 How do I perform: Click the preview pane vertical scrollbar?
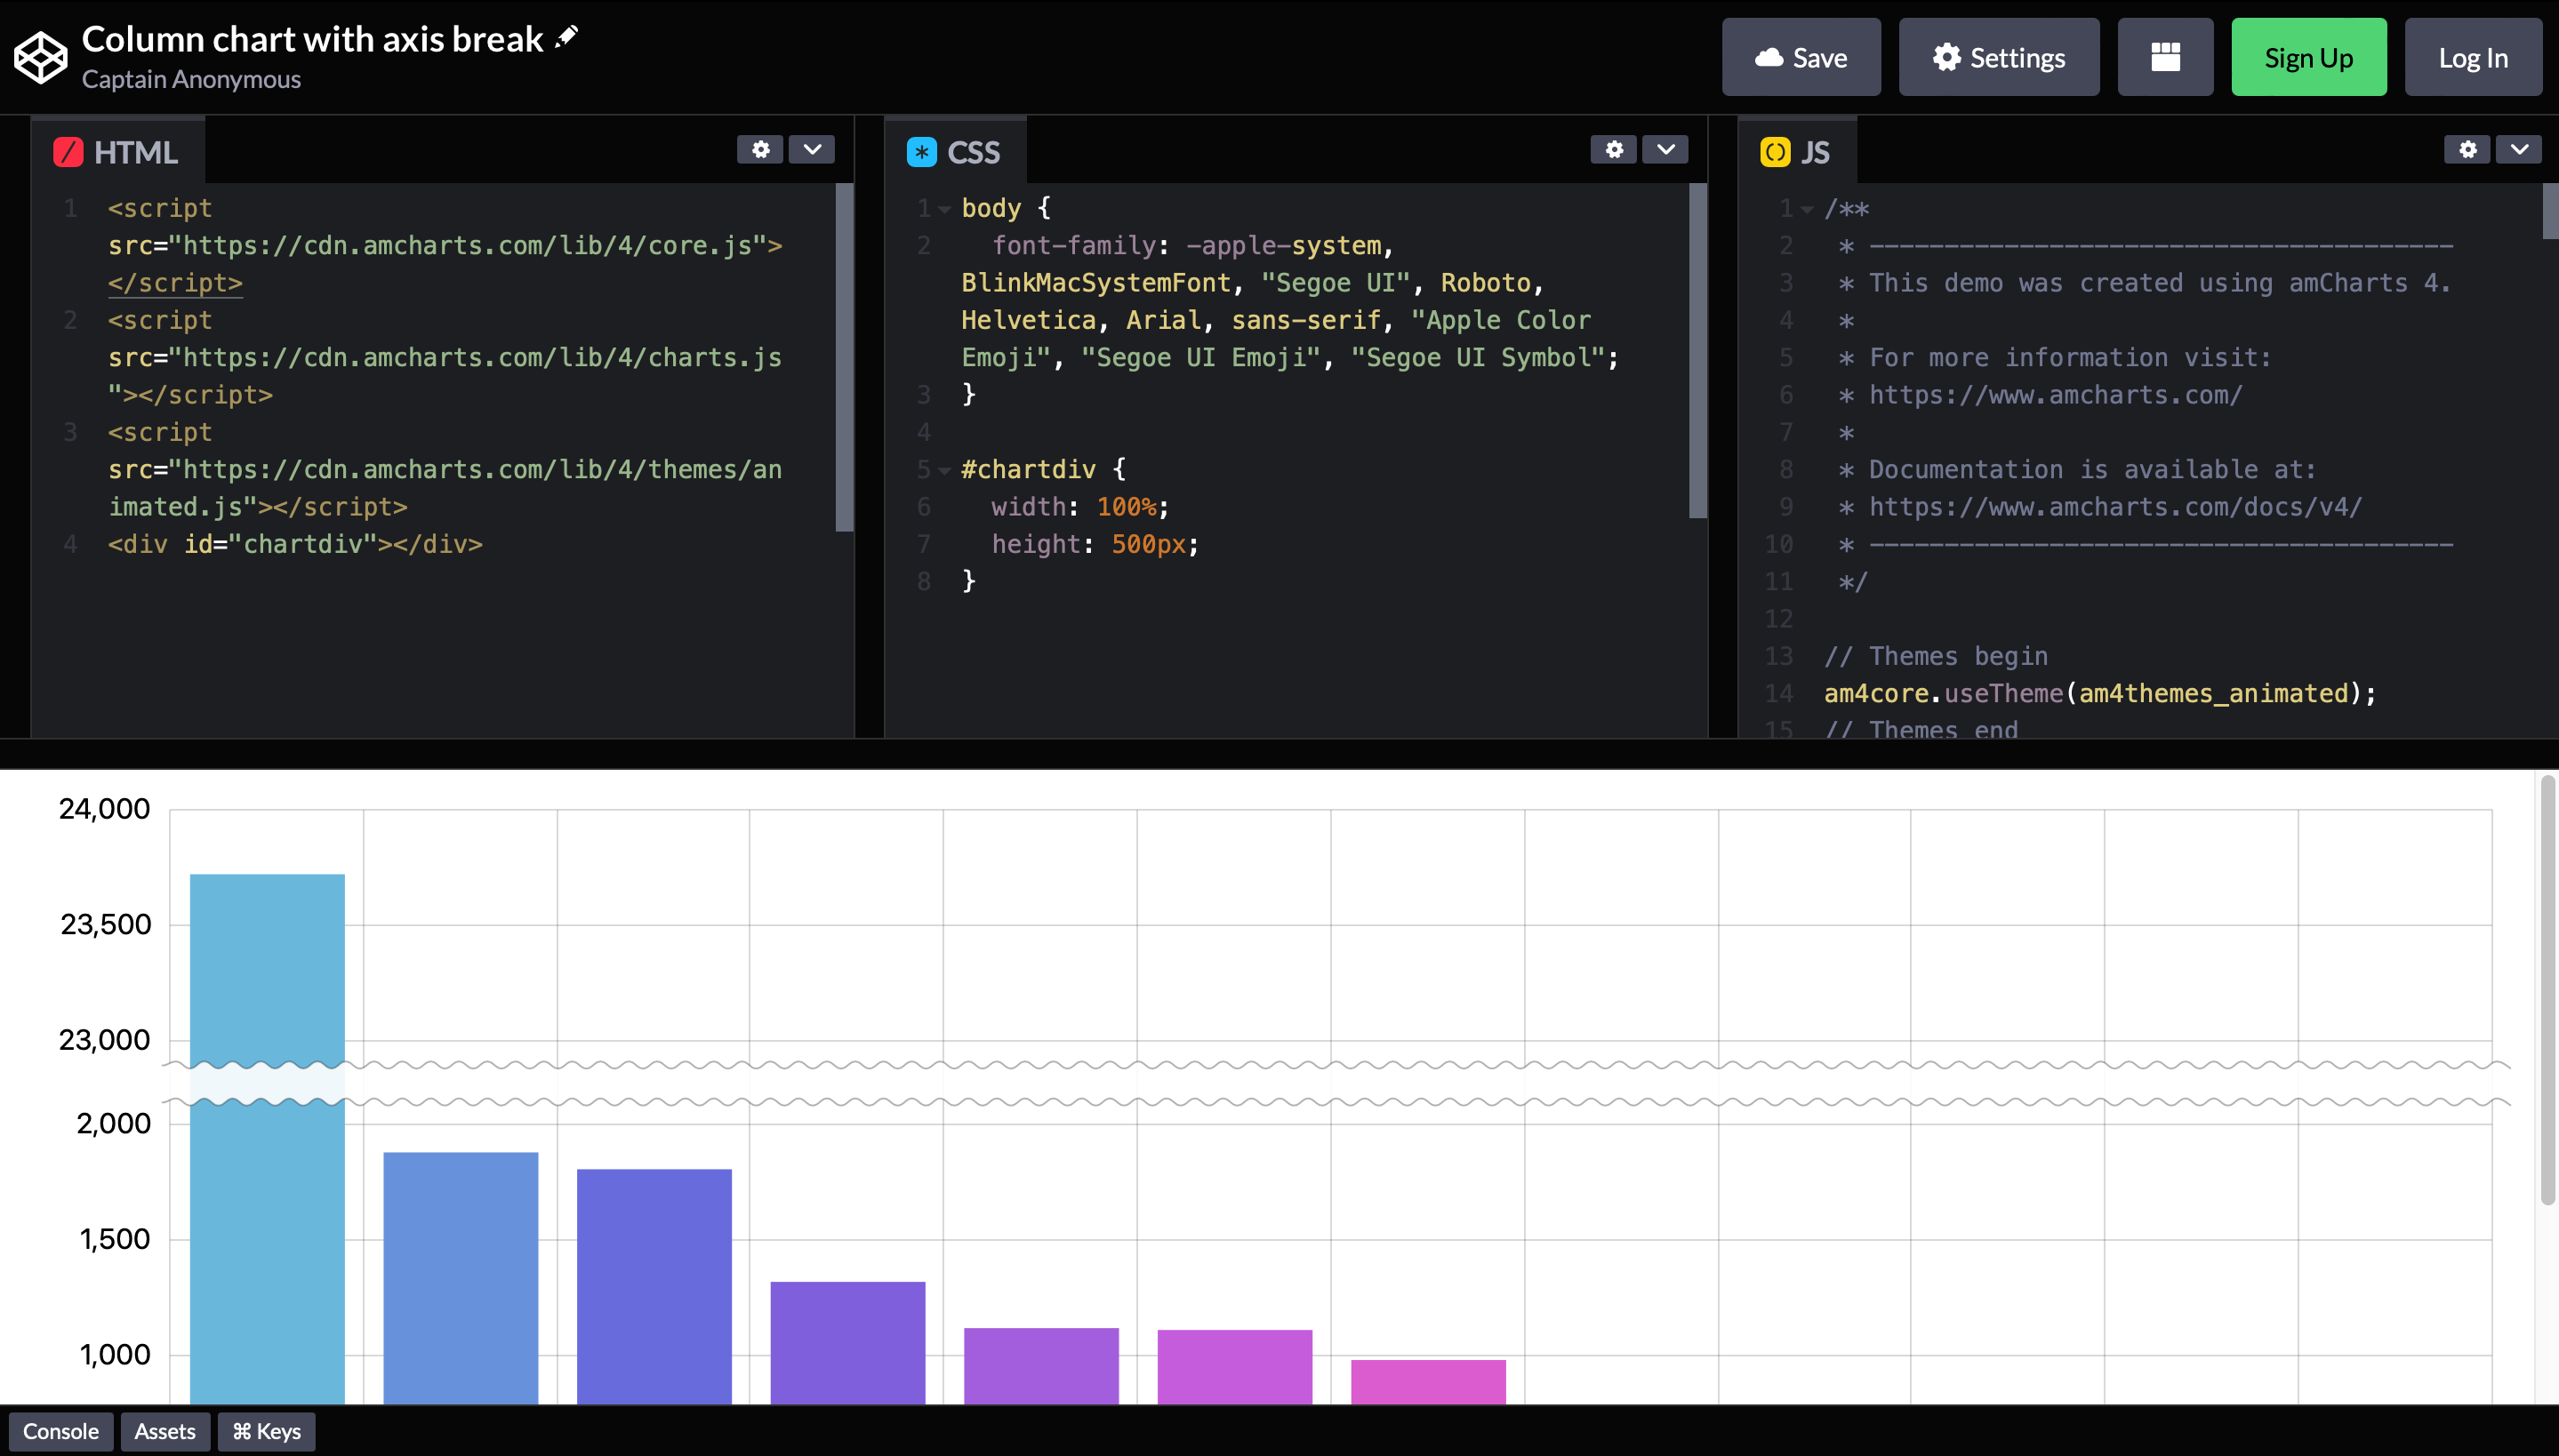click(x=2548, y=990)
